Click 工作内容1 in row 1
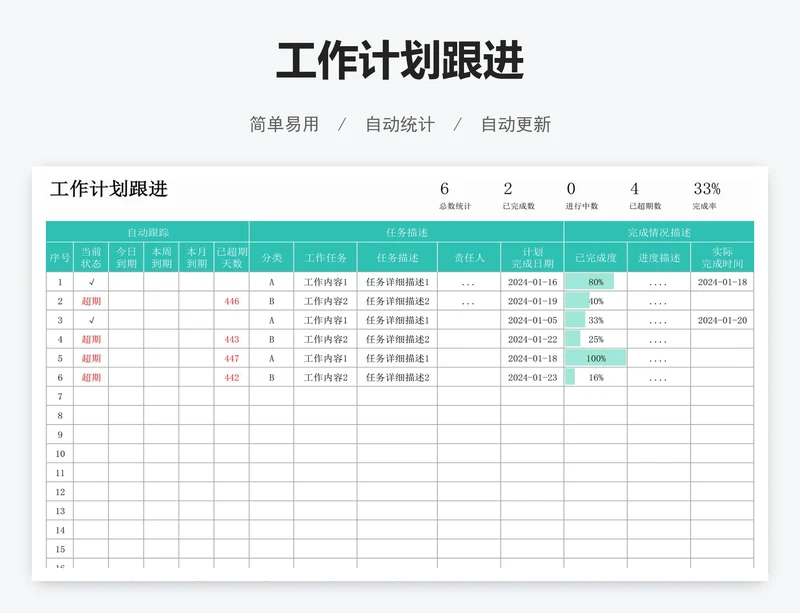This screenshot has width=800, height=613. 326,282
